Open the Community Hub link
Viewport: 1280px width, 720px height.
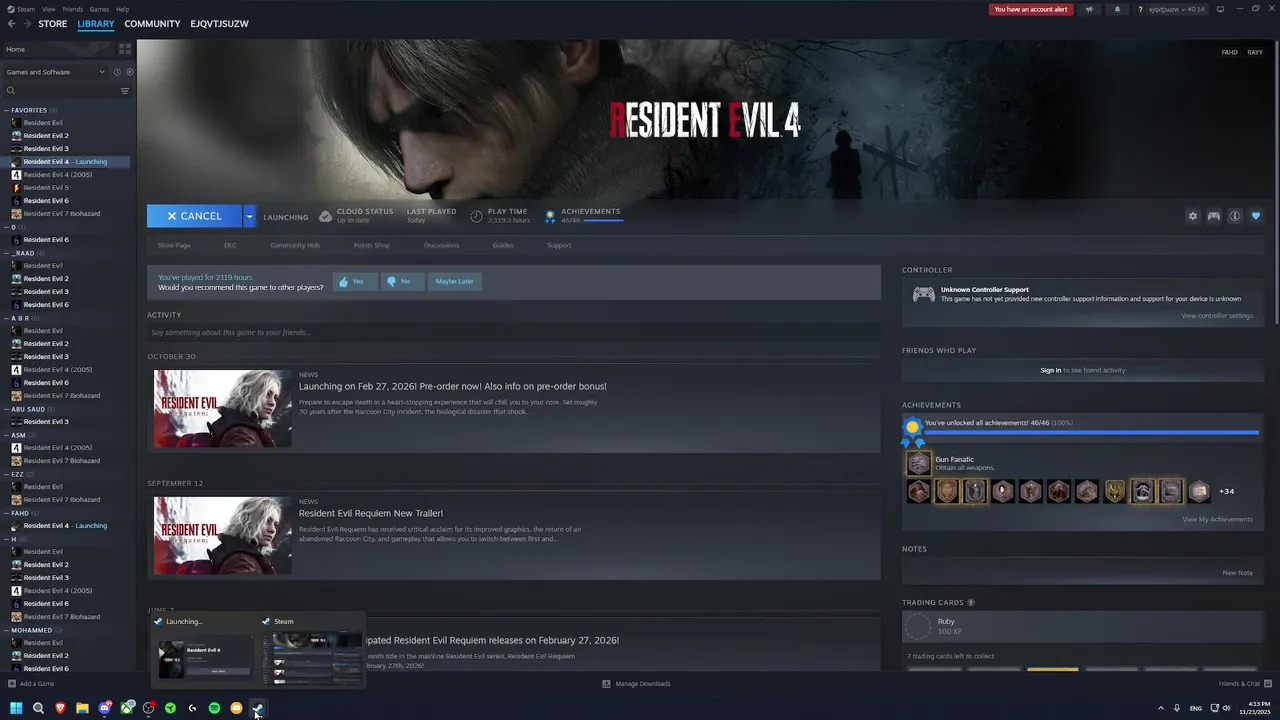pos(295,245)
